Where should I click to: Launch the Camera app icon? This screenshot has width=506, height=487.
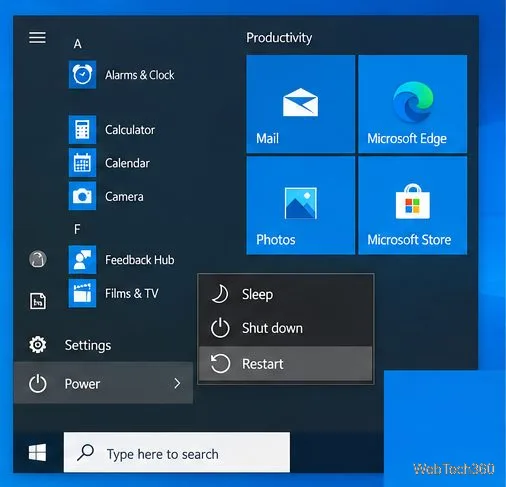tap(82, 196)
